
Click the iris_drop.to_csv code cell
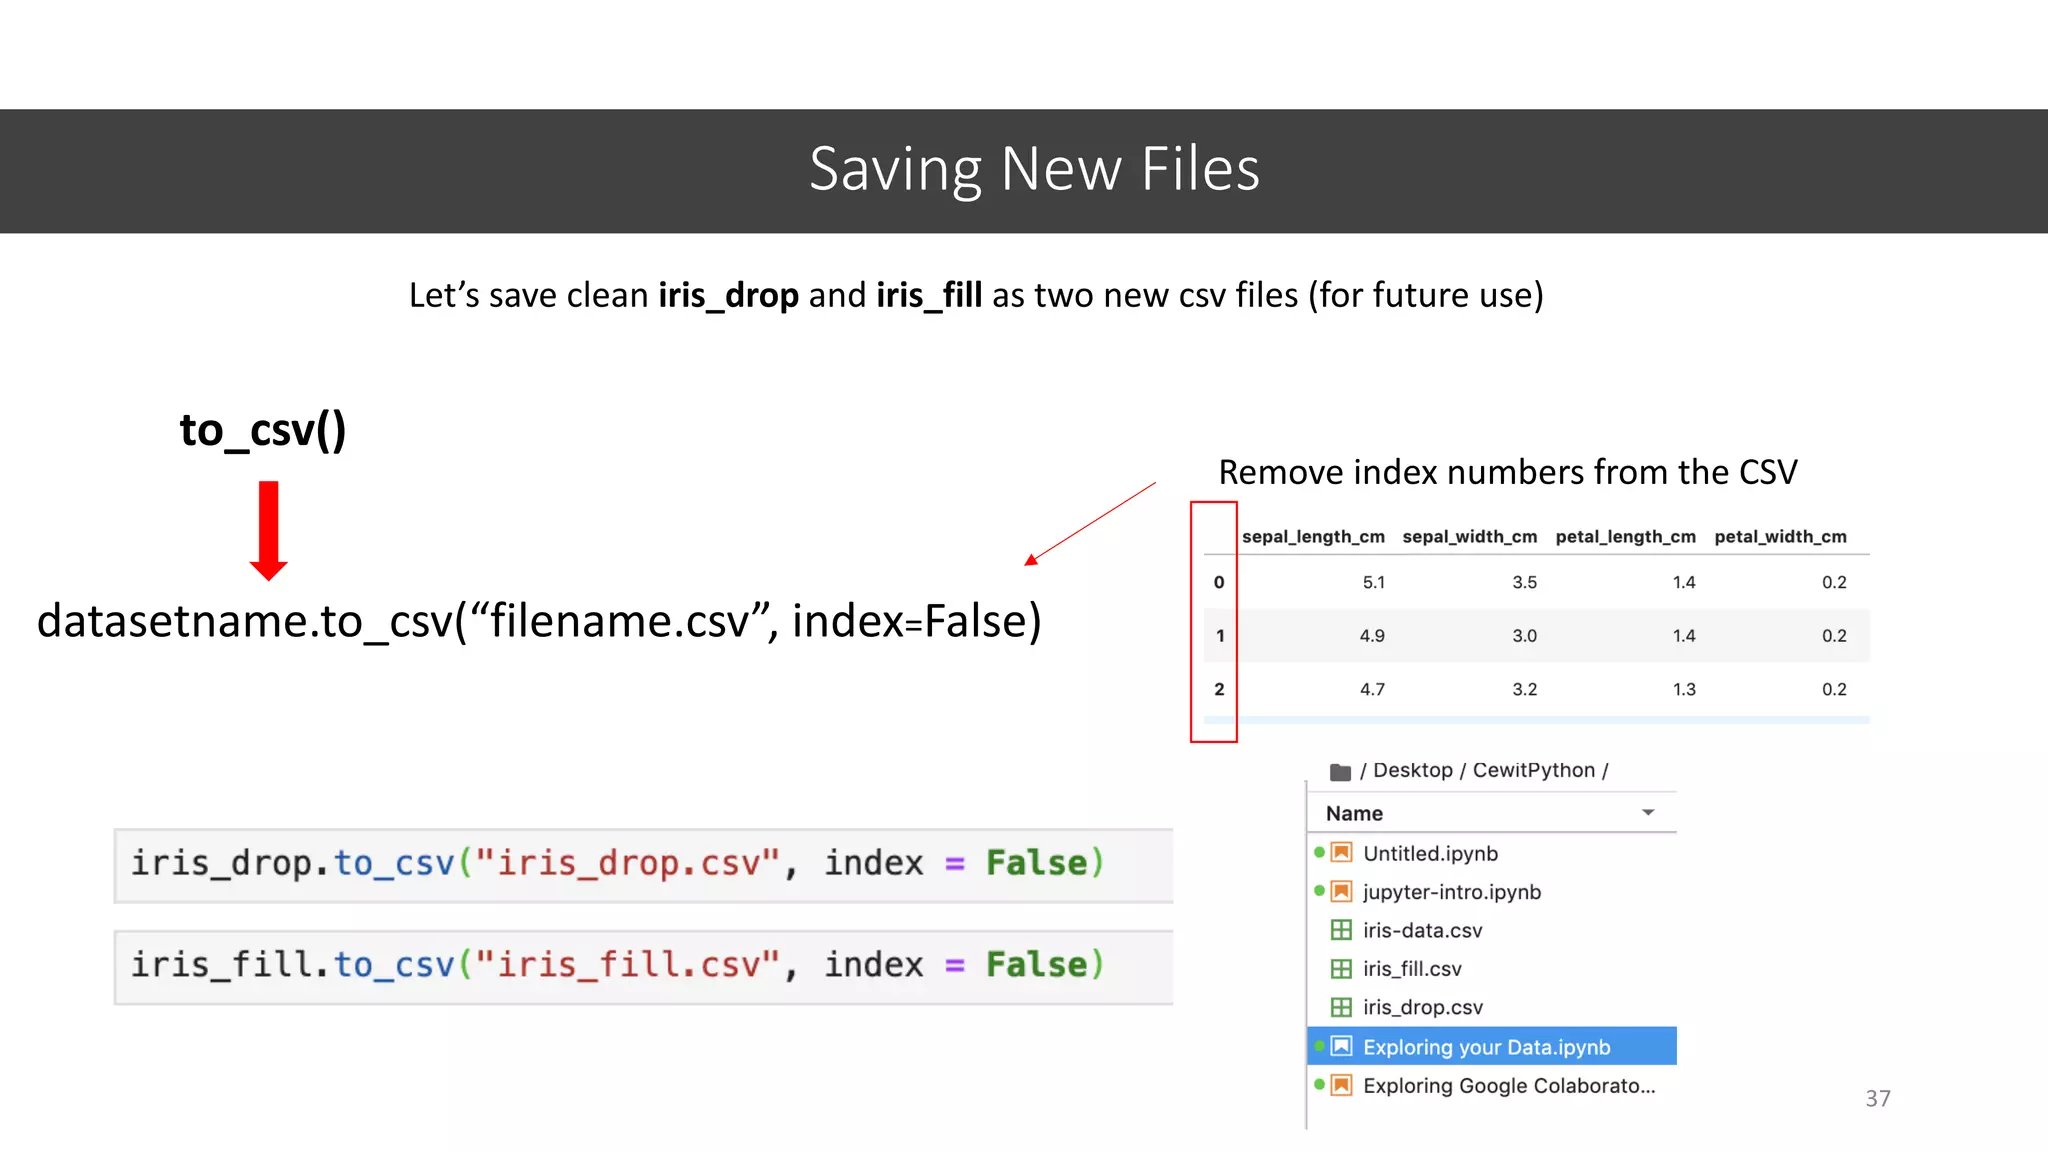[x=643, y=865]
